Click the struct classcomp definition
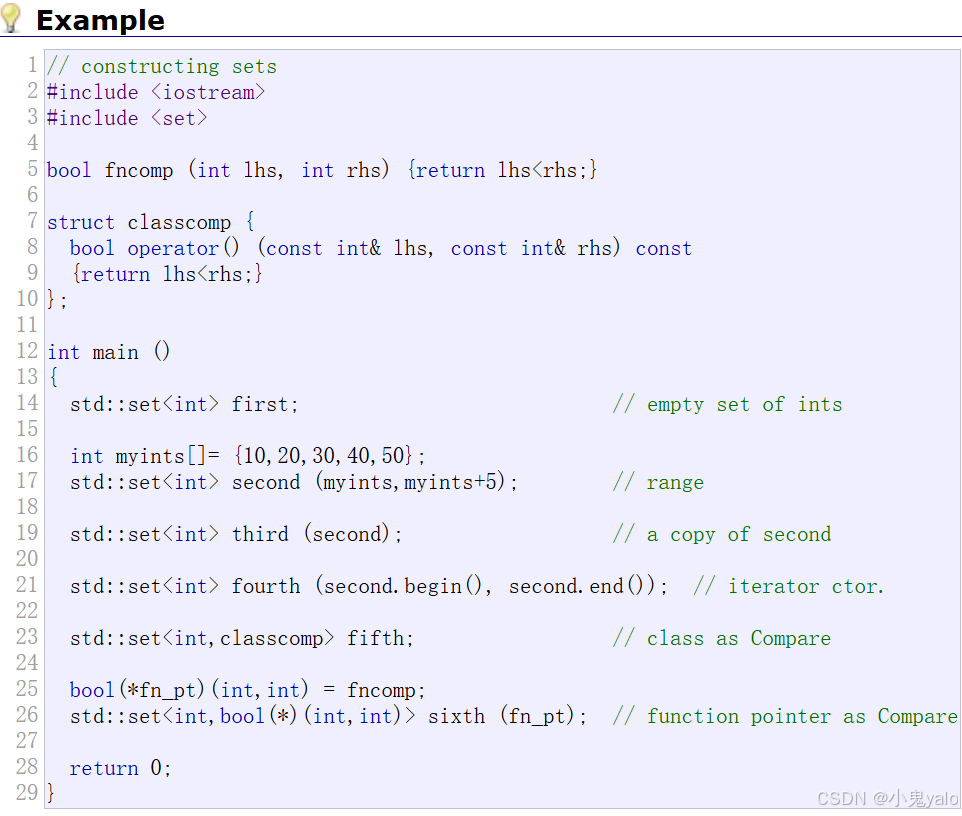This screenshot has width=962, height=816. [150, 221]
